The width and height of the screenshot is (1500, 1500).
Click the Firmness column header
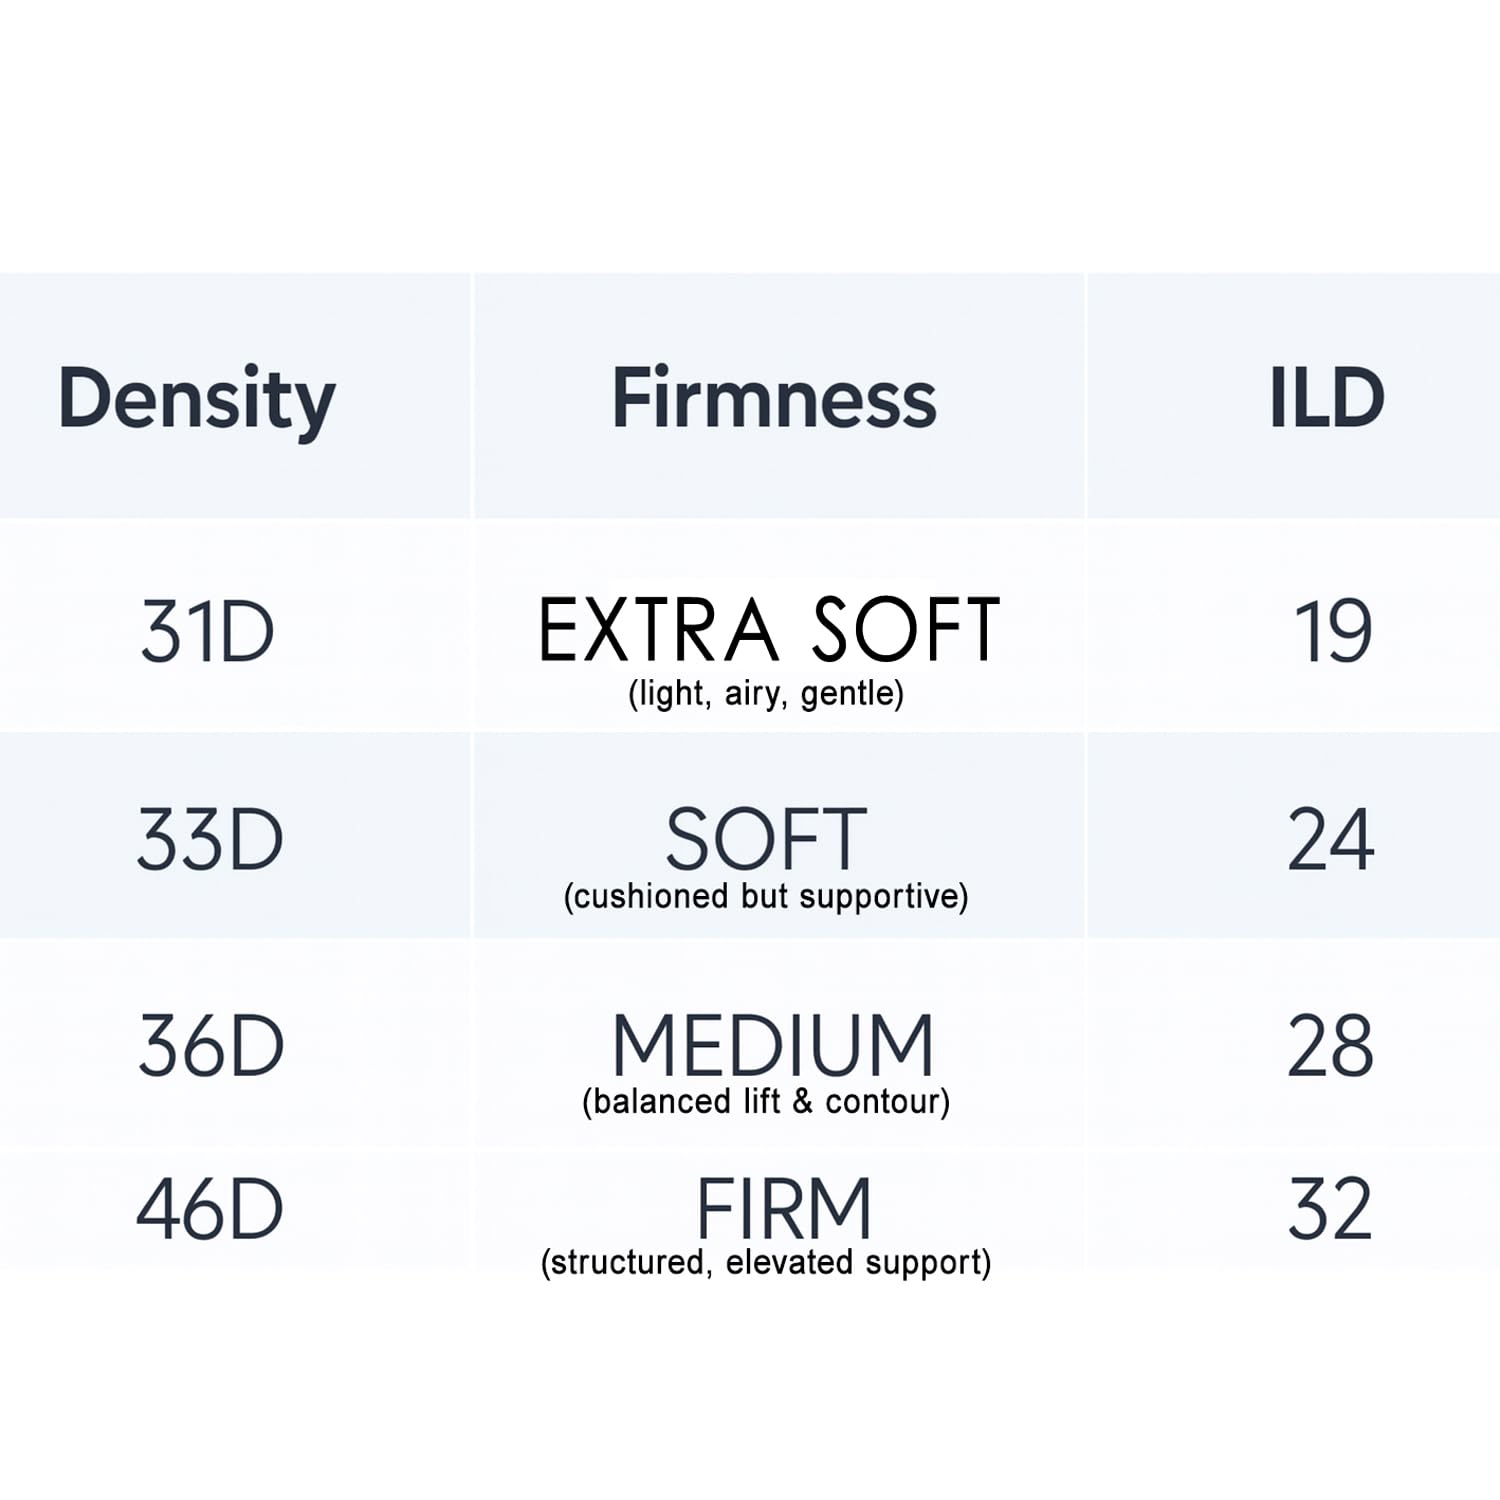click(774, 398)
